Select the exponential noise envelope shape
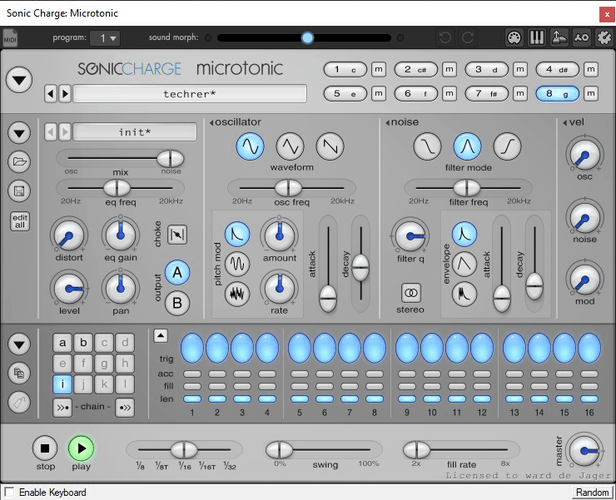Screen dimensions: 616x500 click(x=464, y=234)
